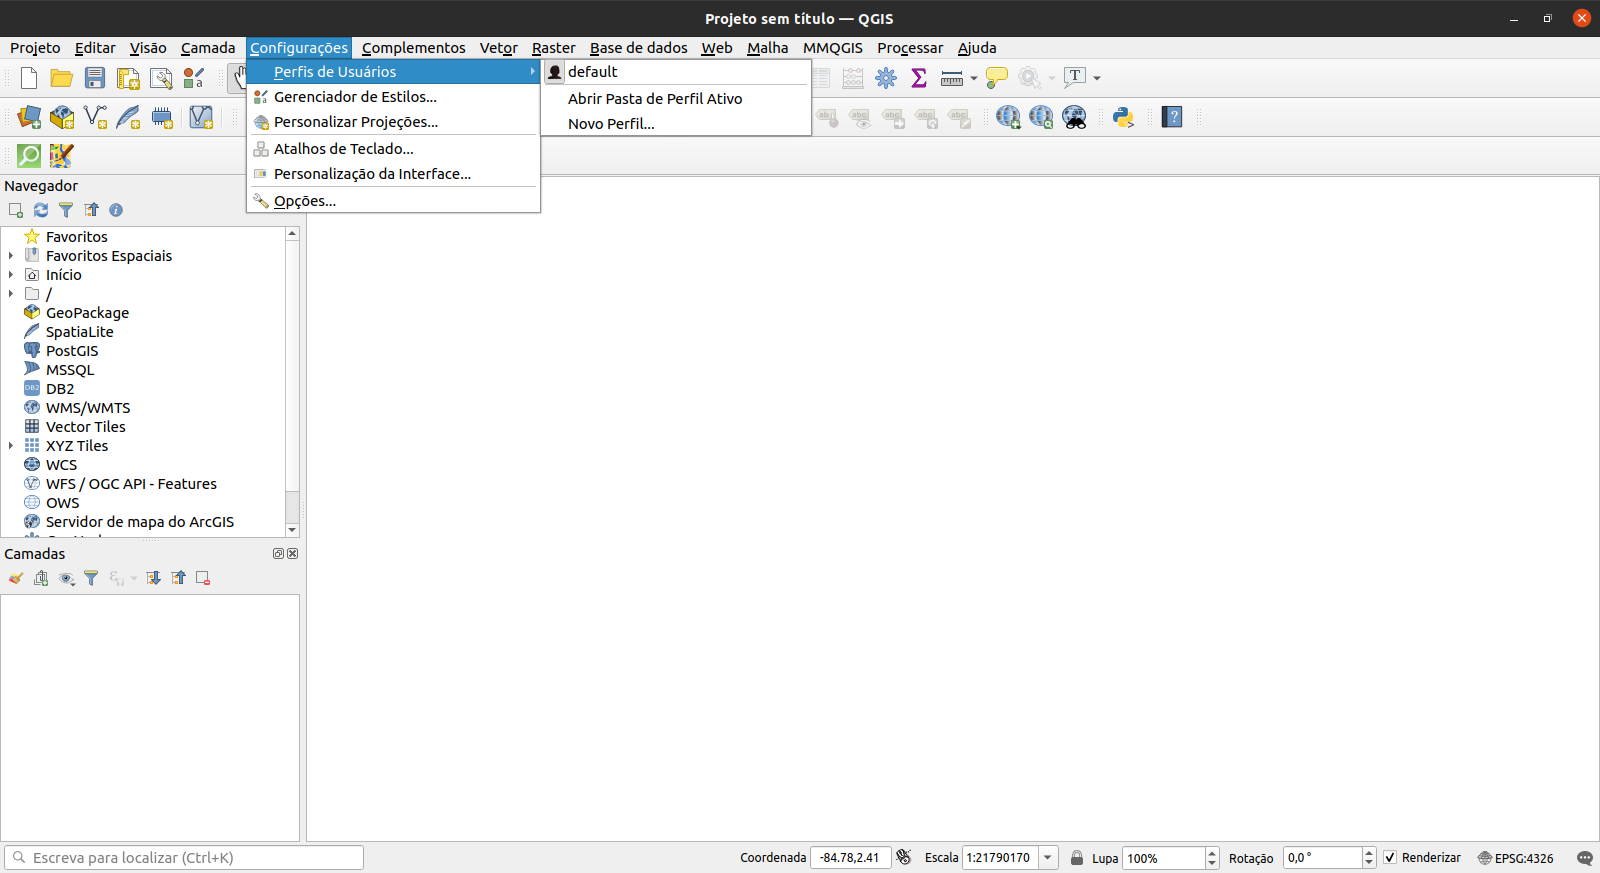Click the Camadas legend filter funnel icon
This screenshot has height=873, width=1600.
91,578
